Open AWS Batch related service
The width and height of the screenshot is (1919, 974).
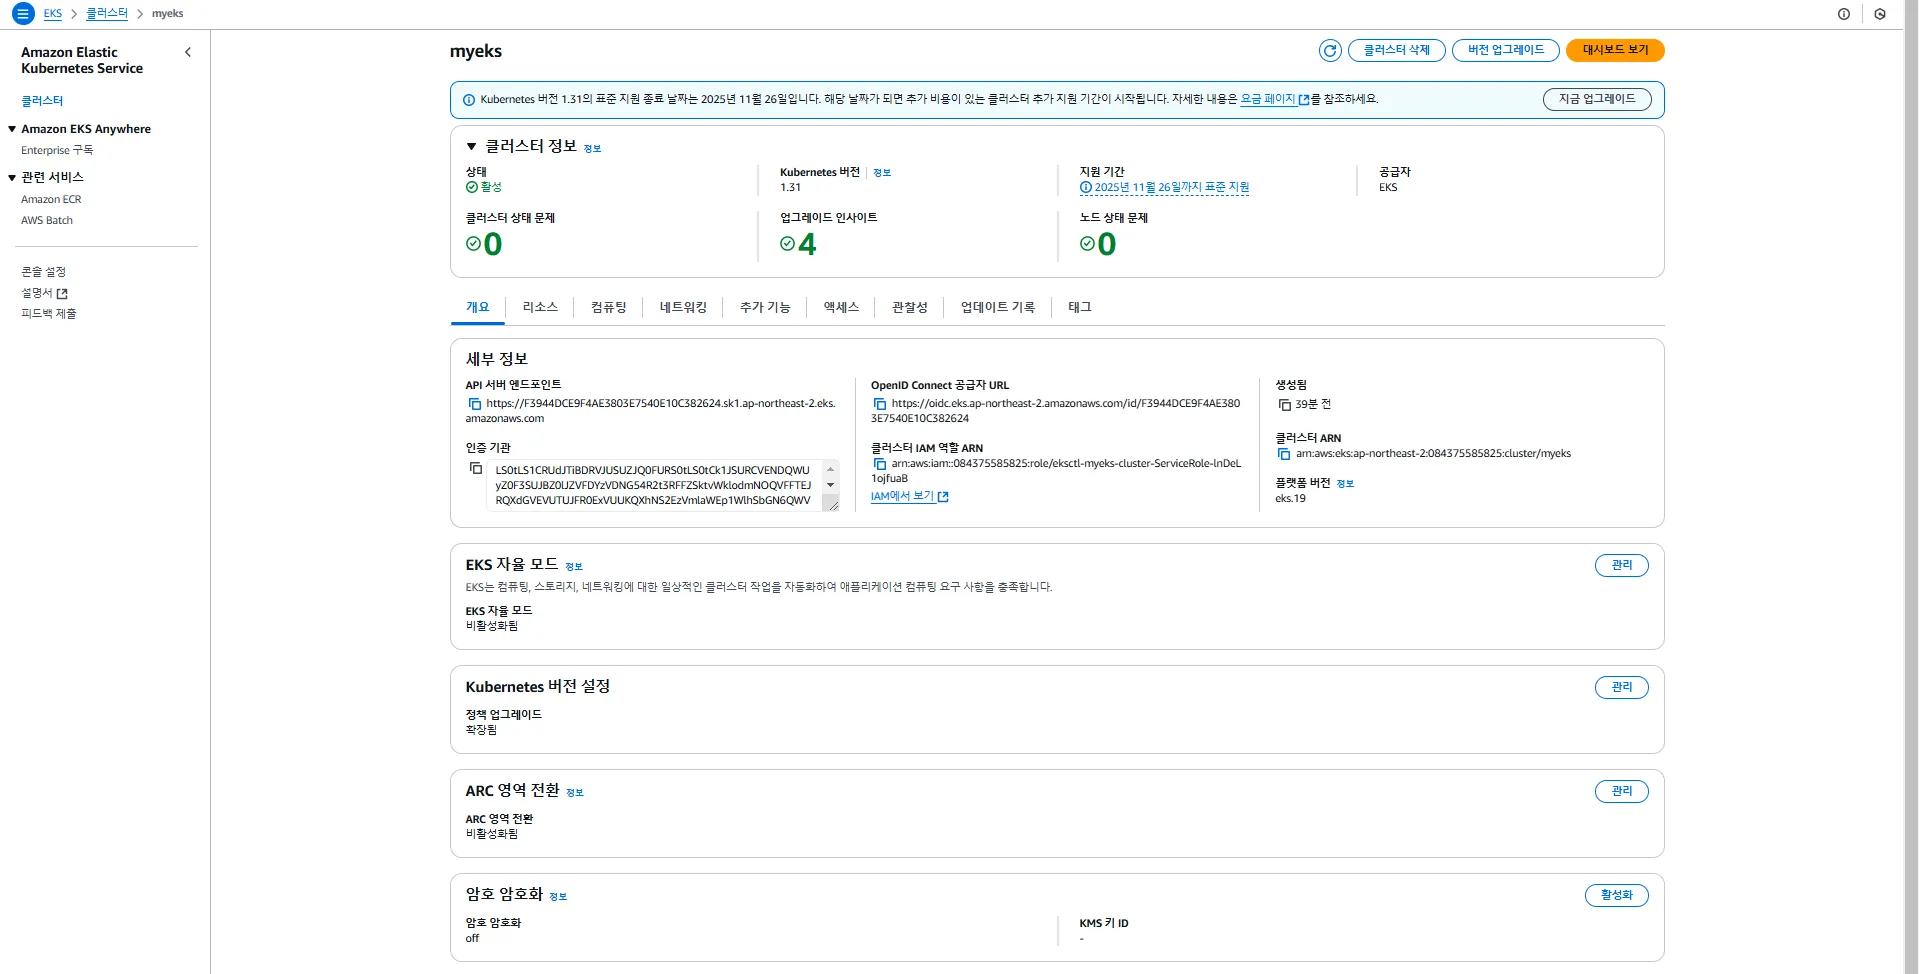click(47, 221)
